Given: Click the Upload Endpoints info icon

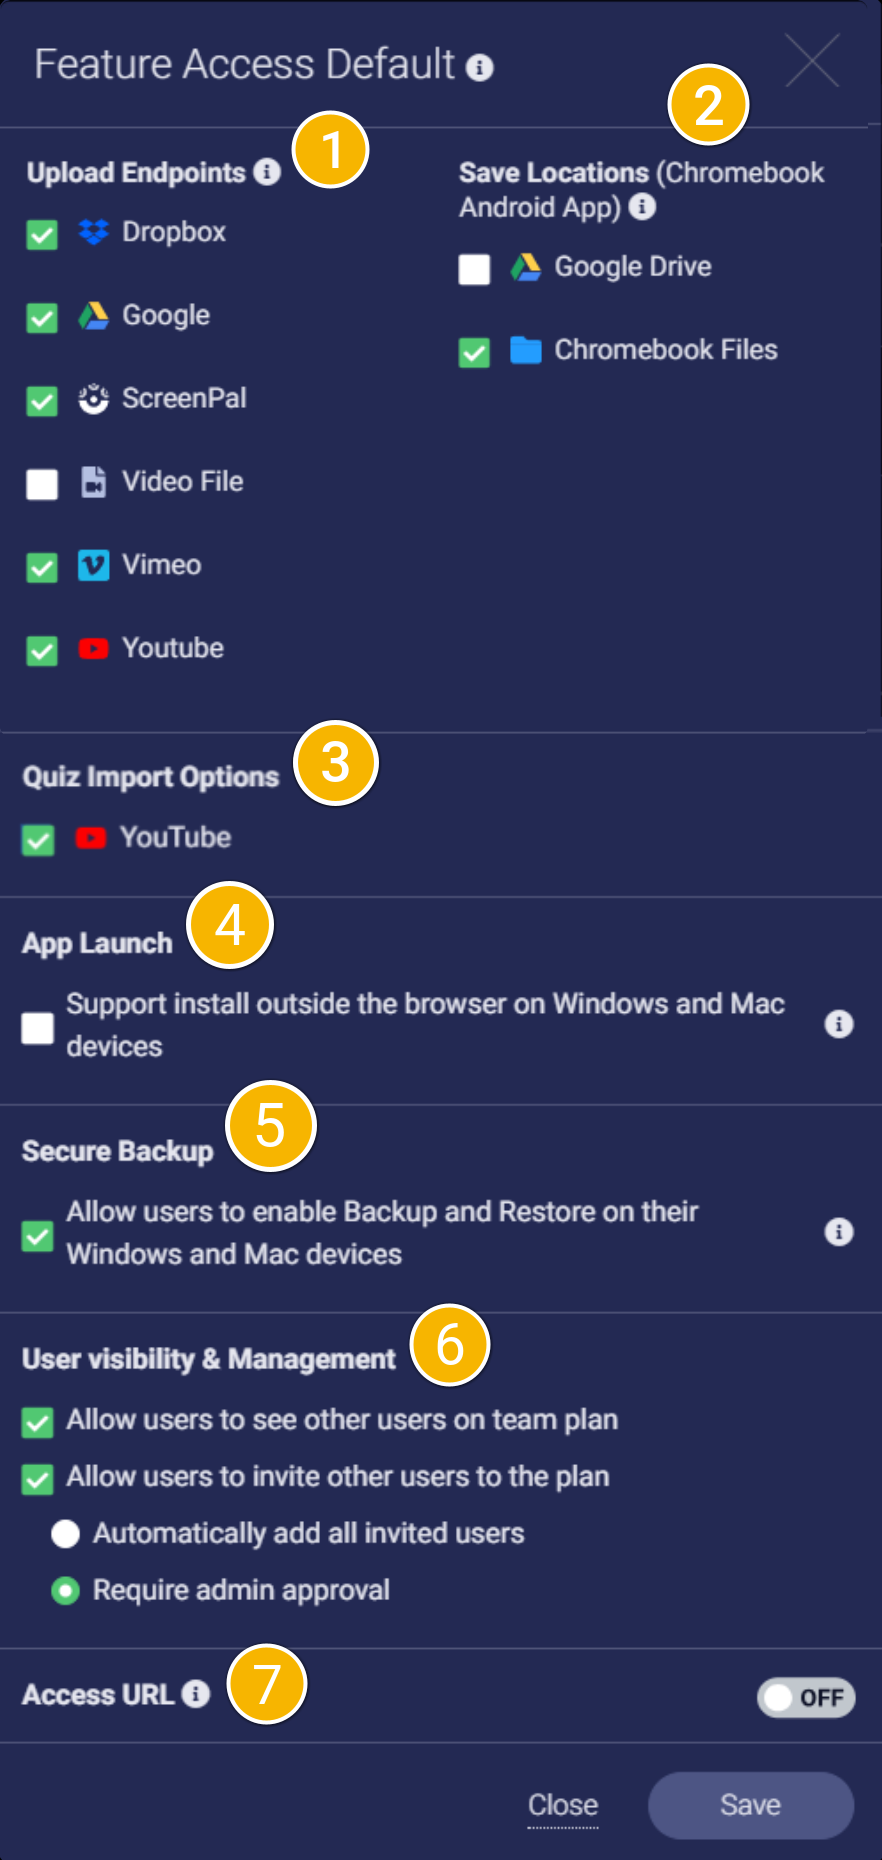Looking at the screenshot, I should point(267,172).
